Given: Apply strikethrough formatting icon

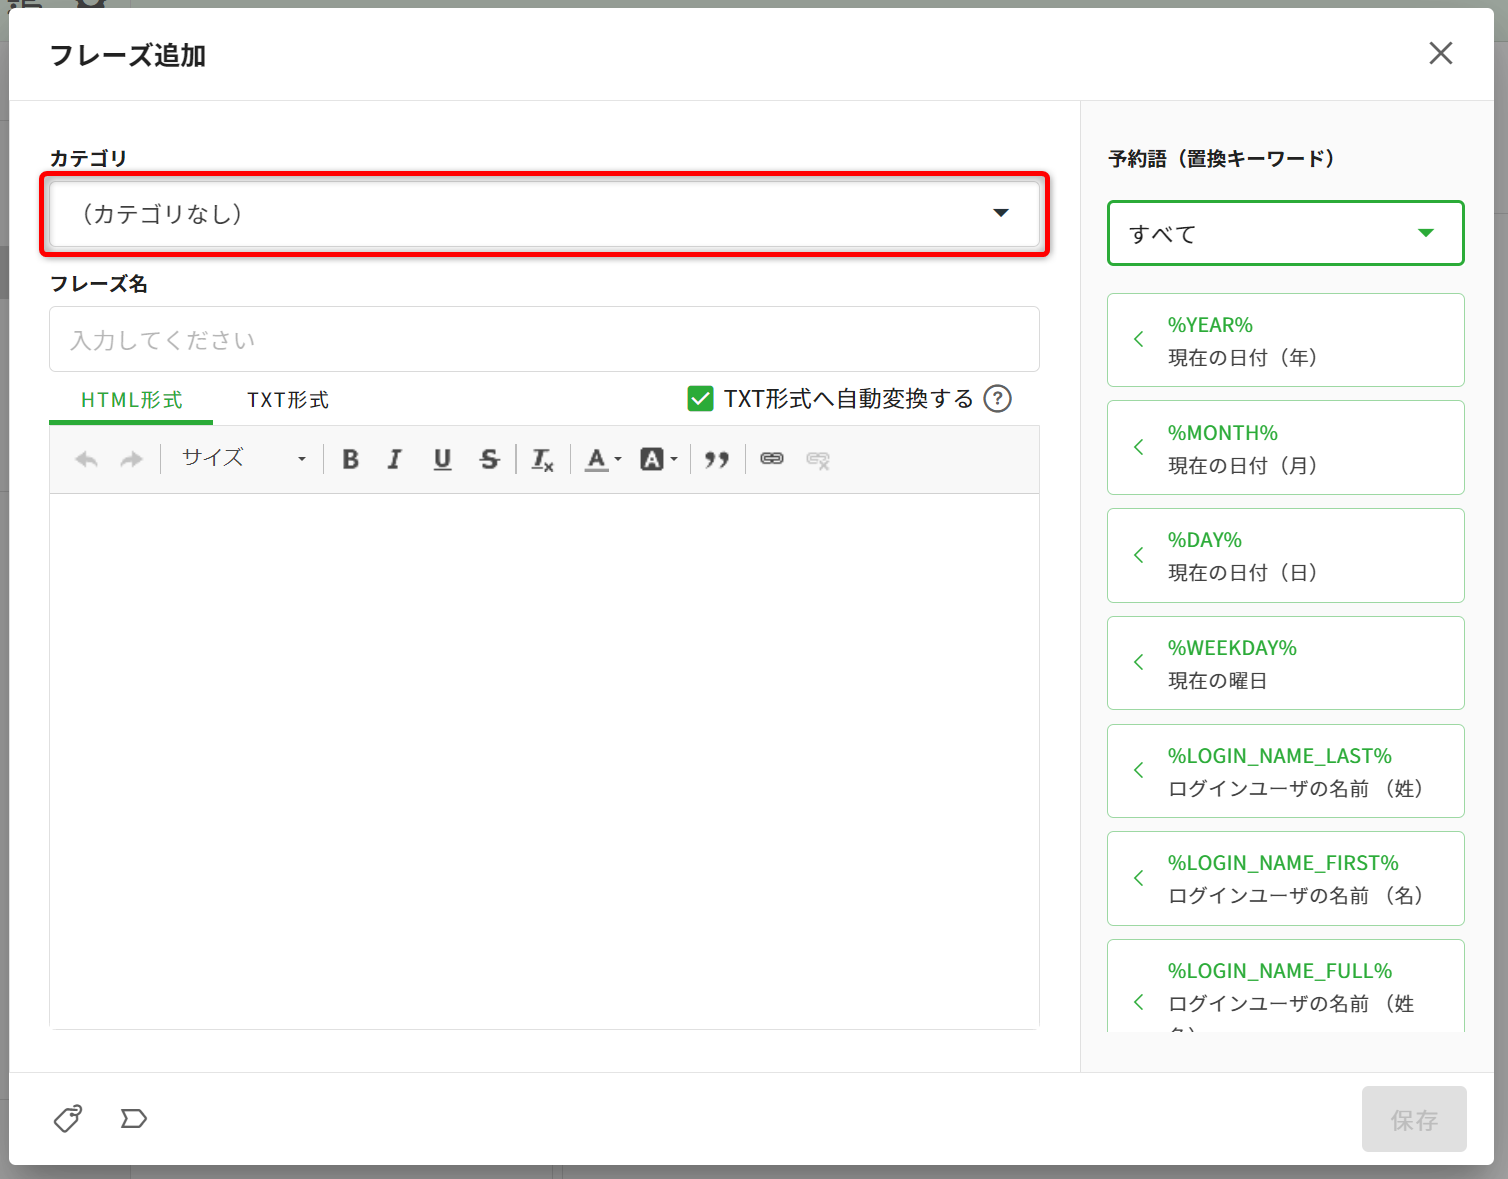Looking at the screenshot, I should [x=489, y=459].
